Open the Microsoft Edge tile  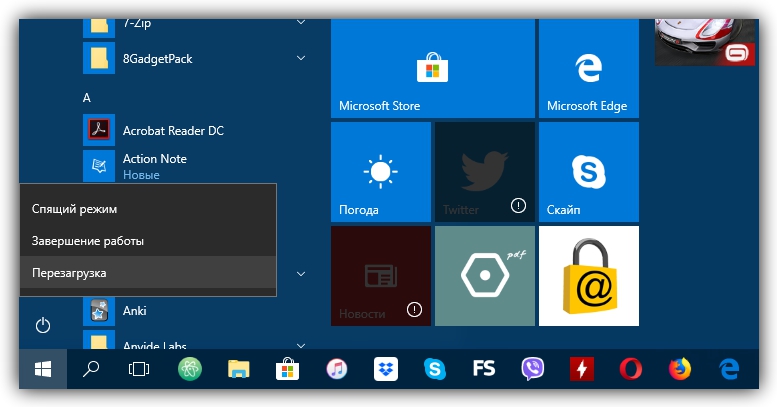589,68
